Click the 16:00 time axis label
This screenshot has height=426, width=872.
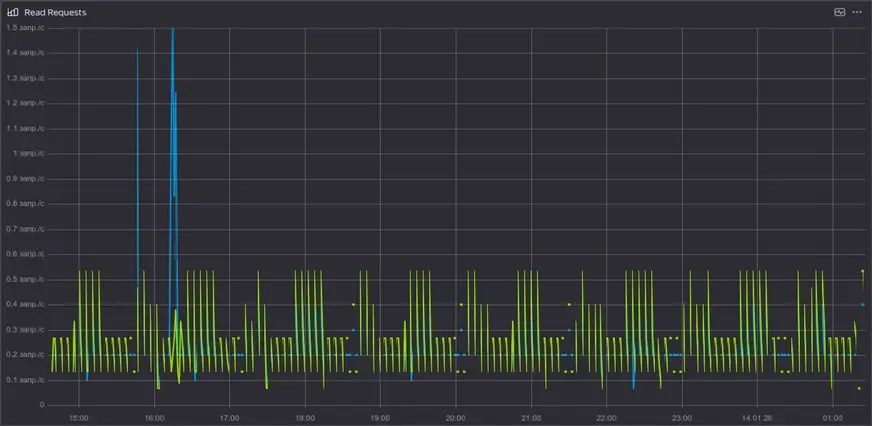pos(154,417)
